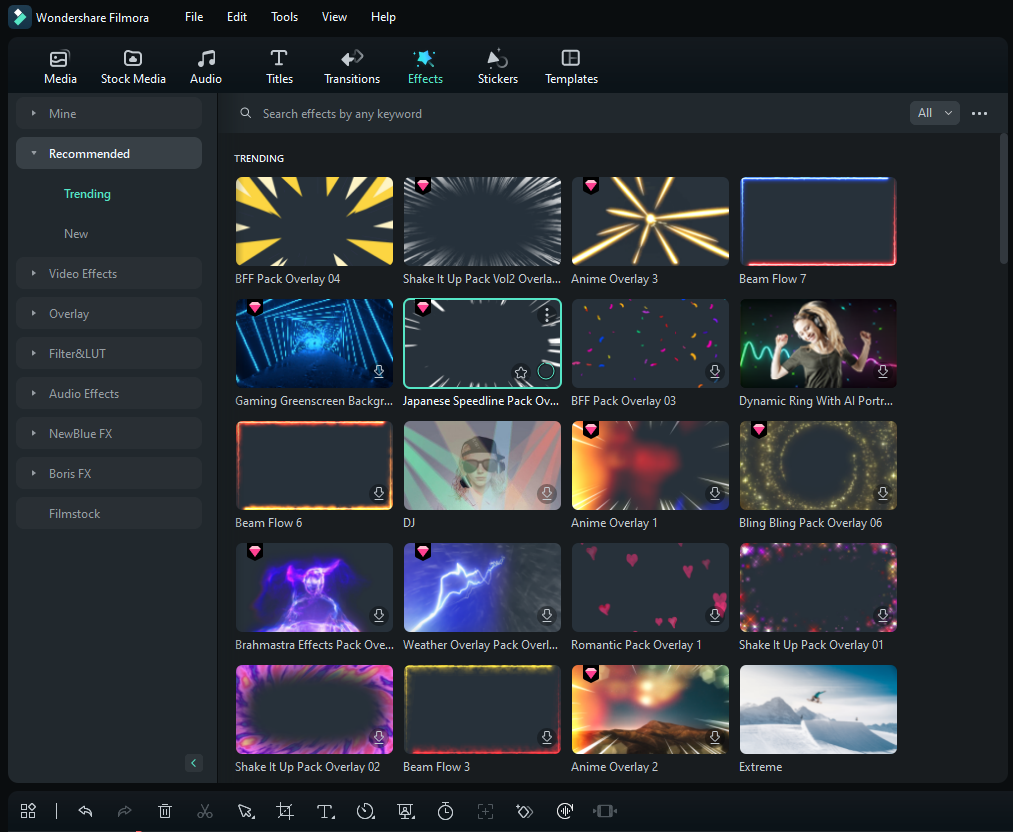This screenshot has width=1013, height=832.
Task: Click the text tool icon in toolbar
Action: pos(325,811)
